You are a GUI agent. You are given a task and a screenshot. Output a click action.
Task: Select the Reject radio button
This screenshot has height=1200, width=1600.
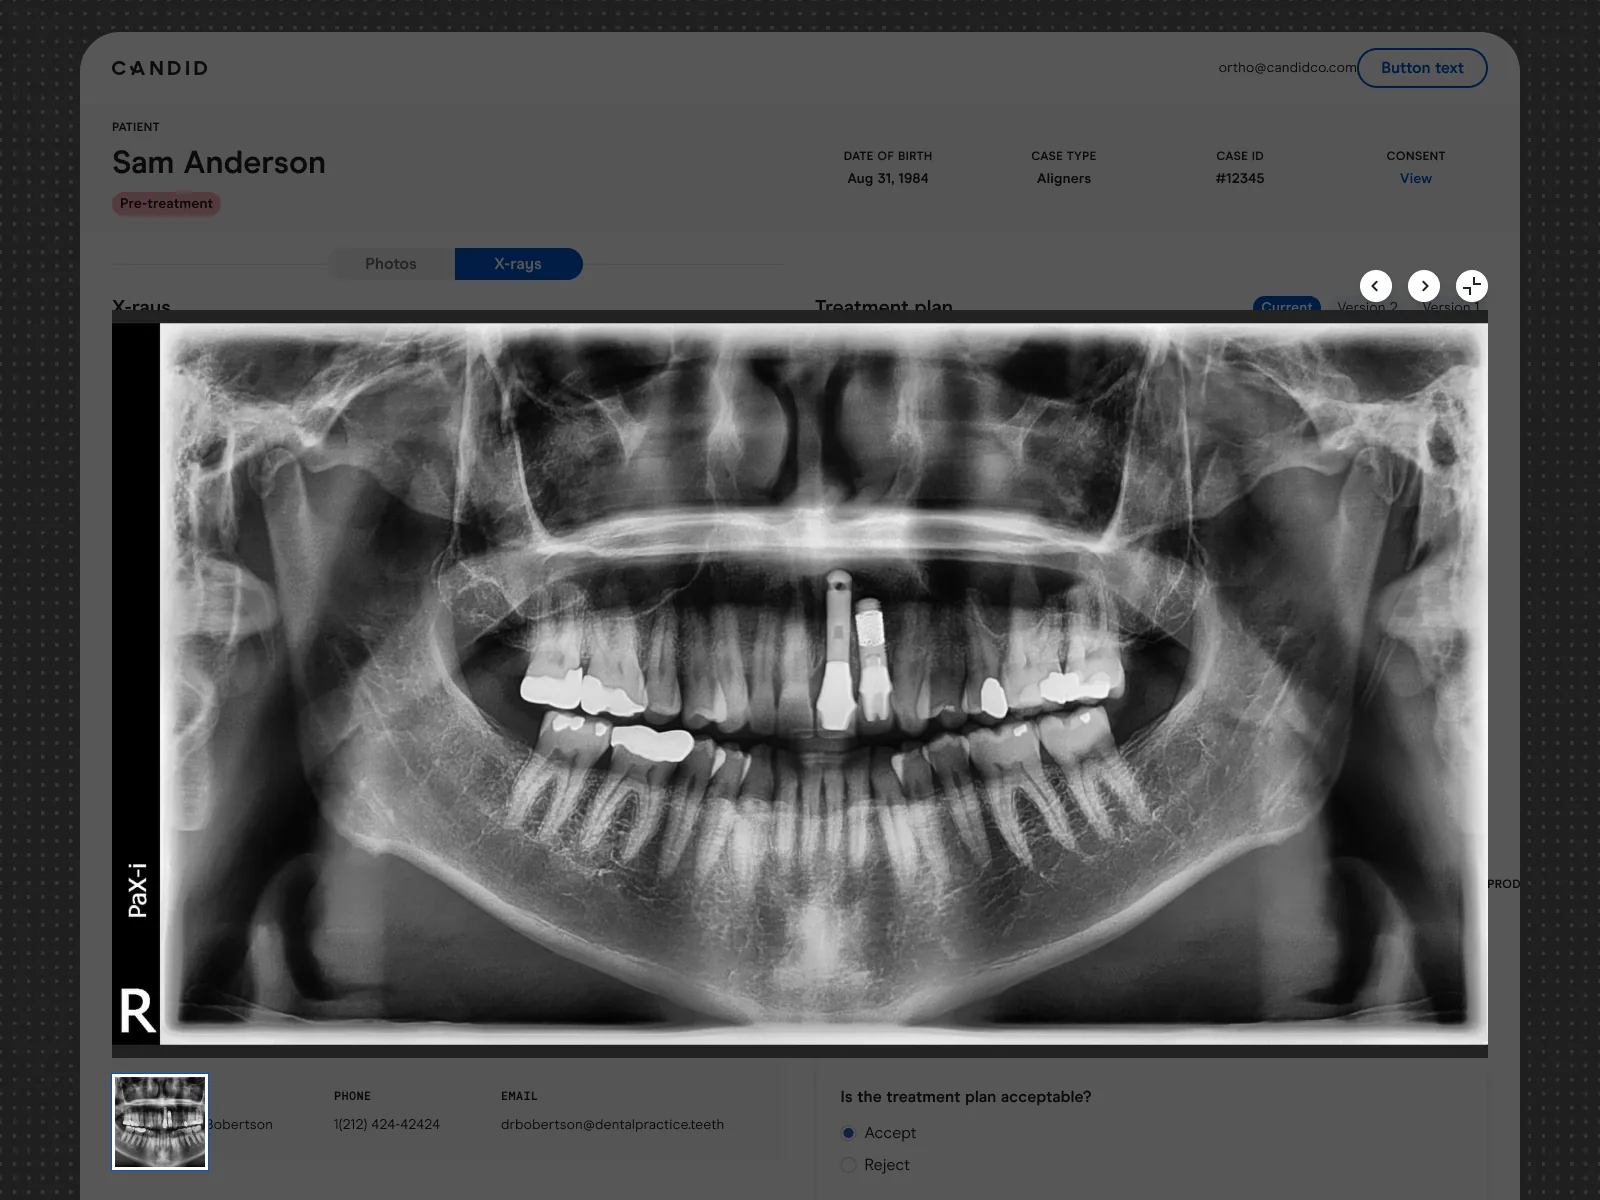[x=849, y=1165]
